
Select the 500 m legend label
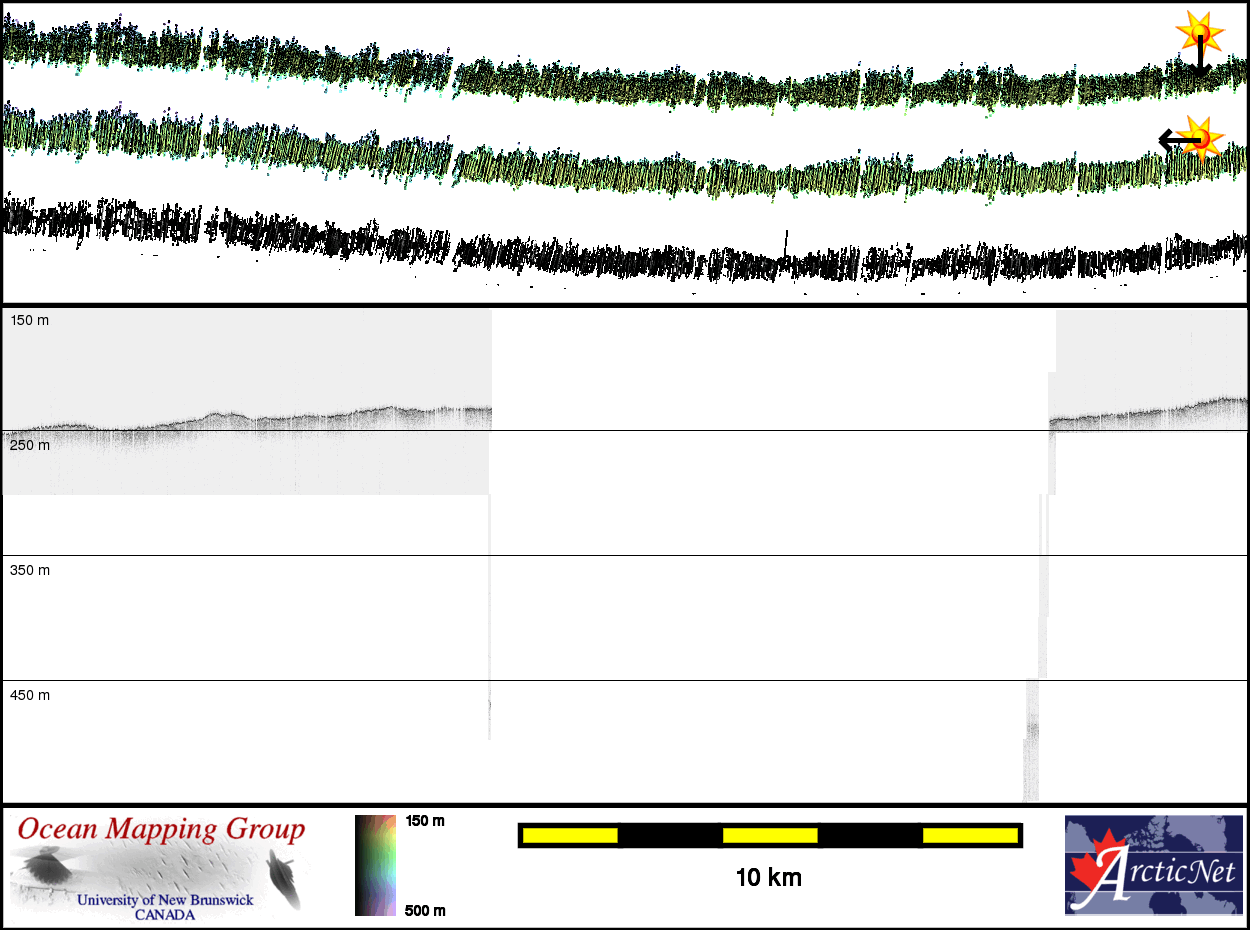[425, 909]
